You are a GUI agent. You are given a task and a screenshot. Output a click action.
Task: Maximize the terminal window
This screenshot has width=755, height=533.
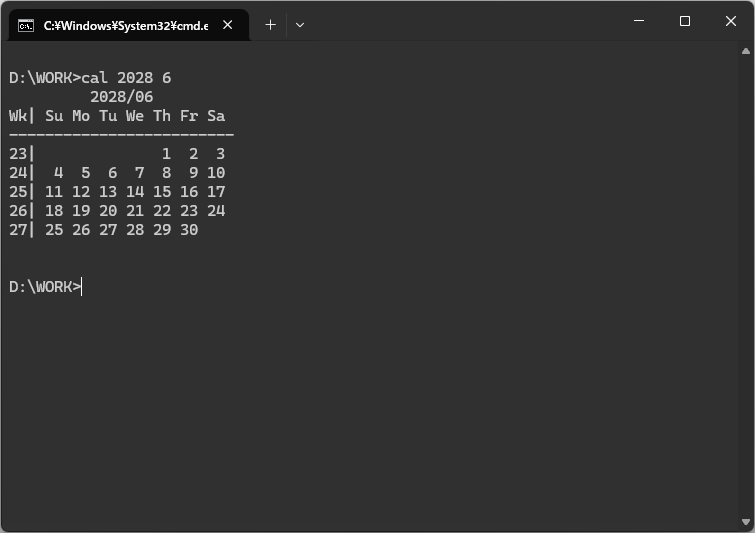685,21
